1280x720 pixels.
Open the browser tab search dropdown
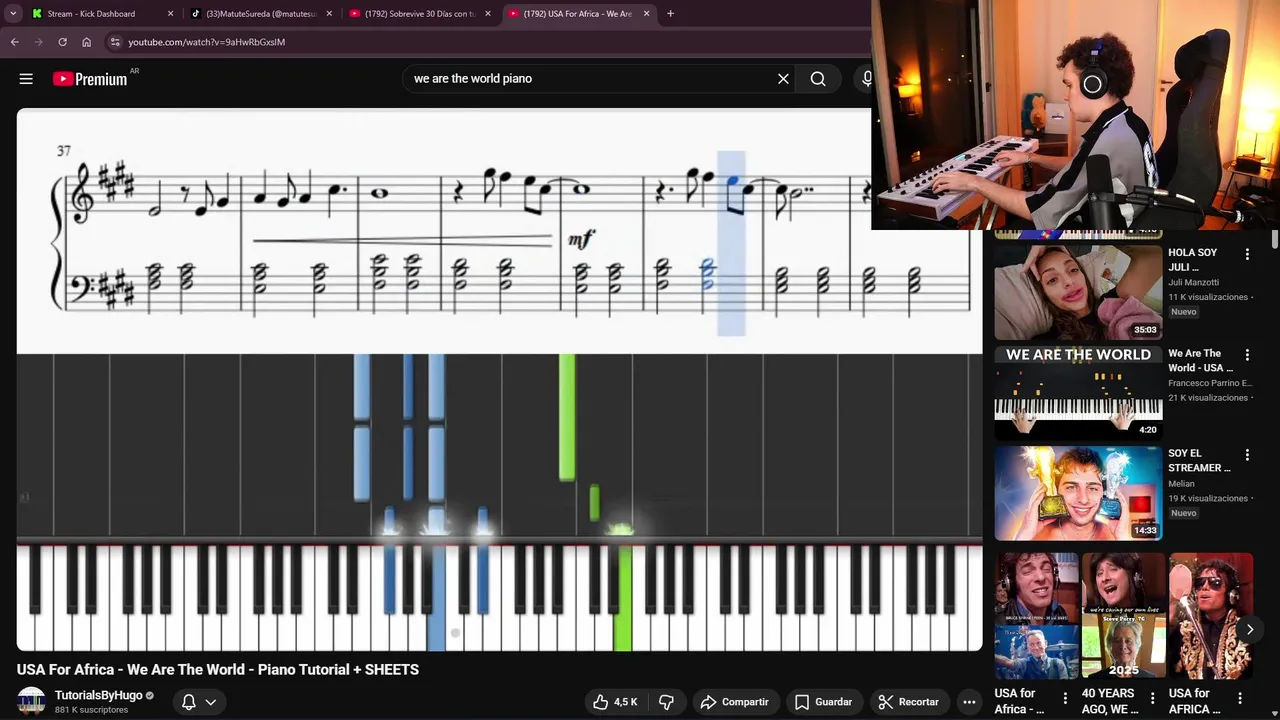13,14
